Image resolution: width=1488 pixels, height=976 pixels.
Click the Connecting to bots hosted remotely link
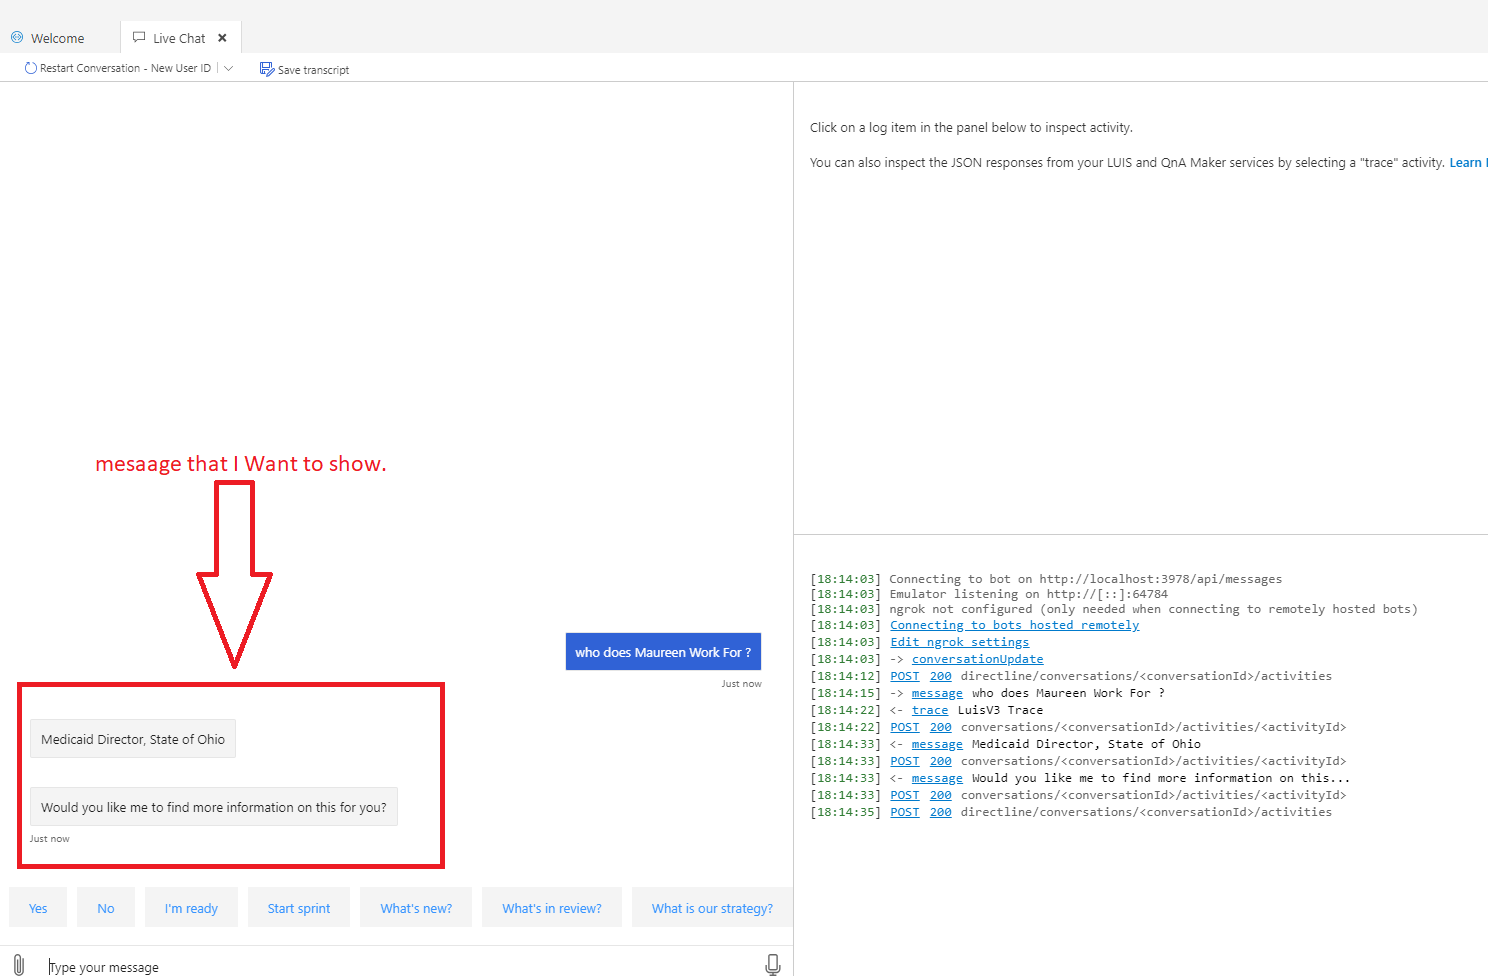(1014, 624)
